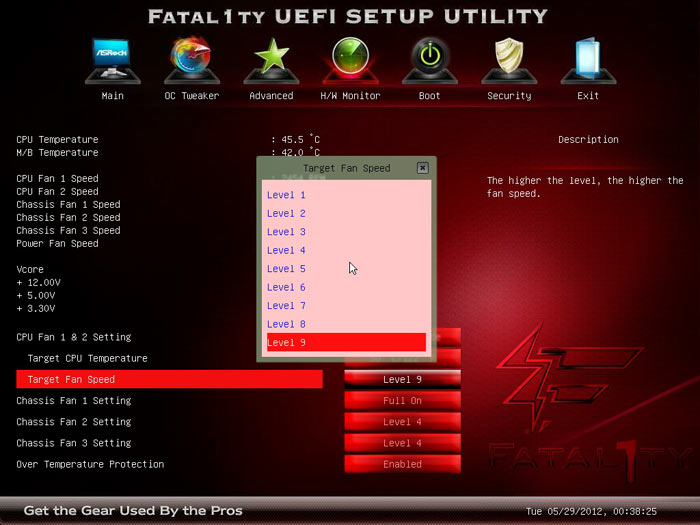The height and width of the screenshot is (525, 700).
Task: Select the Target Fan Speed row
Action: coord(169,379)
